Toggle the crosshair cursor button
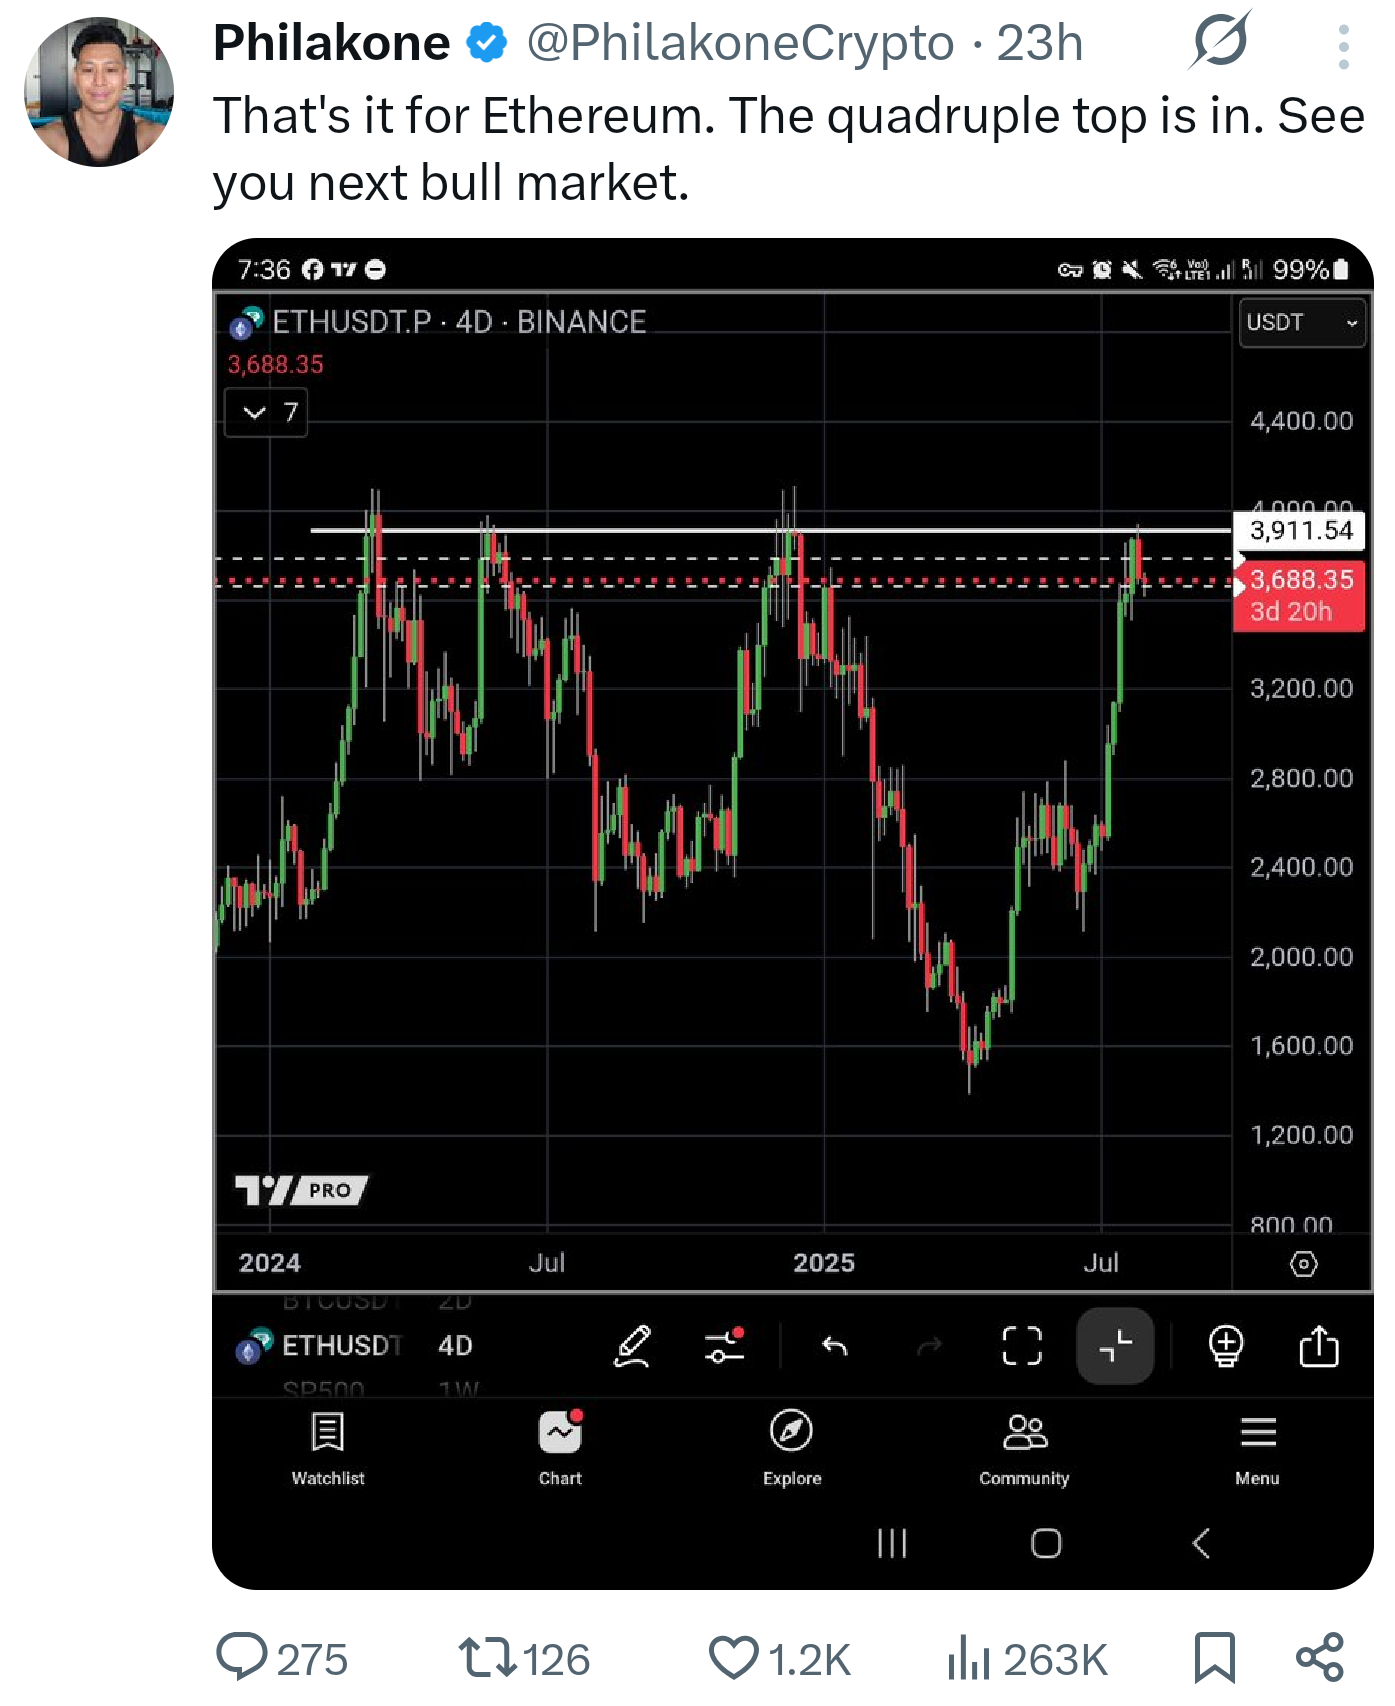The width and height of the screenshot is (1395, 1706). 1115,1346
